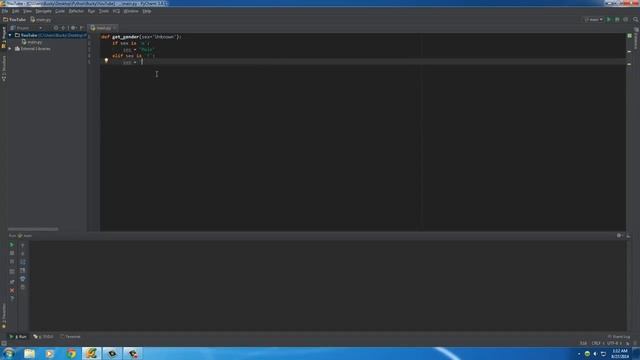Switch to the Terminal tool window tab

point(70,337)
